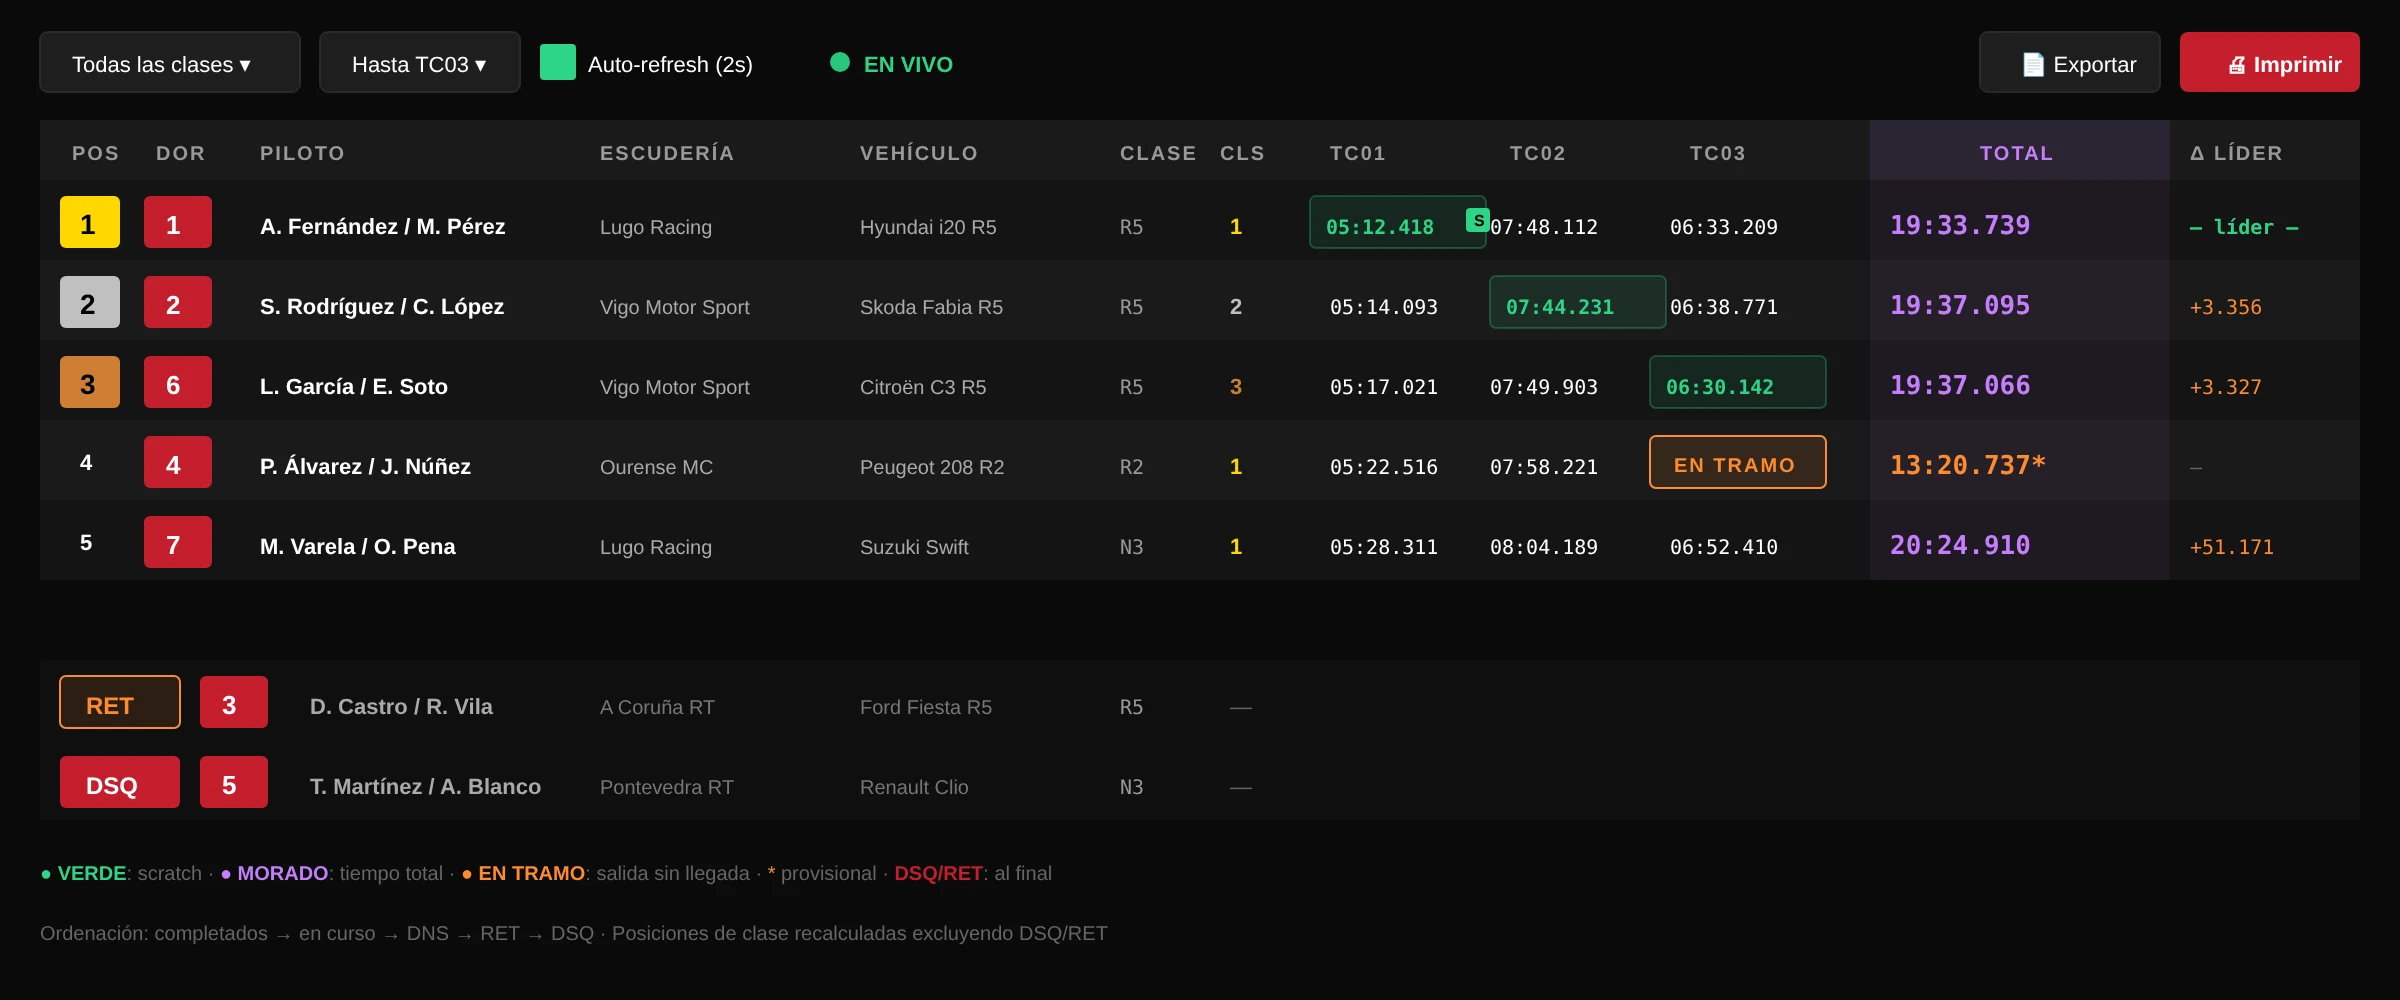Click the bronze position 3 badge
This screenshot has width=2400, height=1000.
click(x=90, y=382)
